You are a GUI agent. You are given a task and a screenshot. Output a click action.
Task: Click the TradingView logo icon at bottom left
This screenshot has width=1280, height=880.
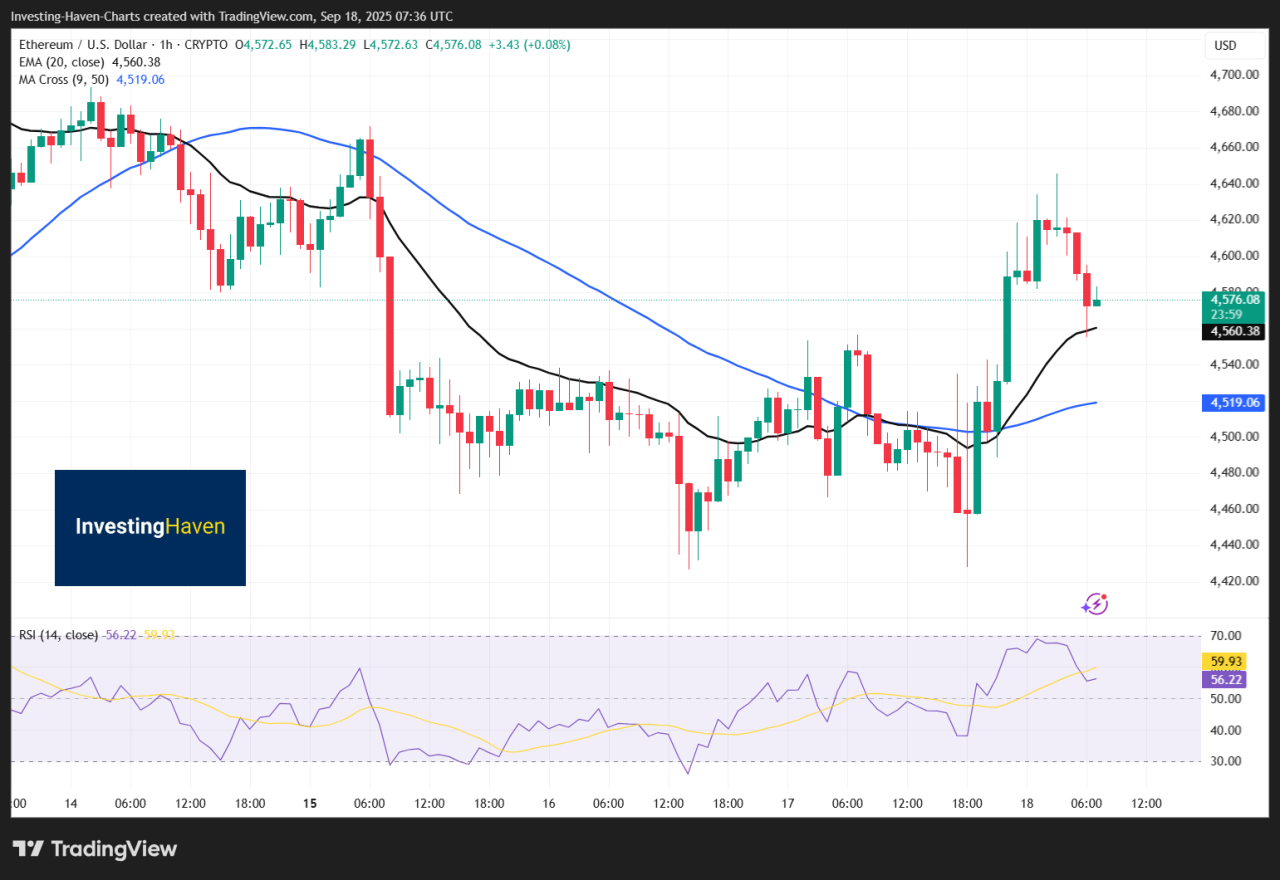[31, 849]
